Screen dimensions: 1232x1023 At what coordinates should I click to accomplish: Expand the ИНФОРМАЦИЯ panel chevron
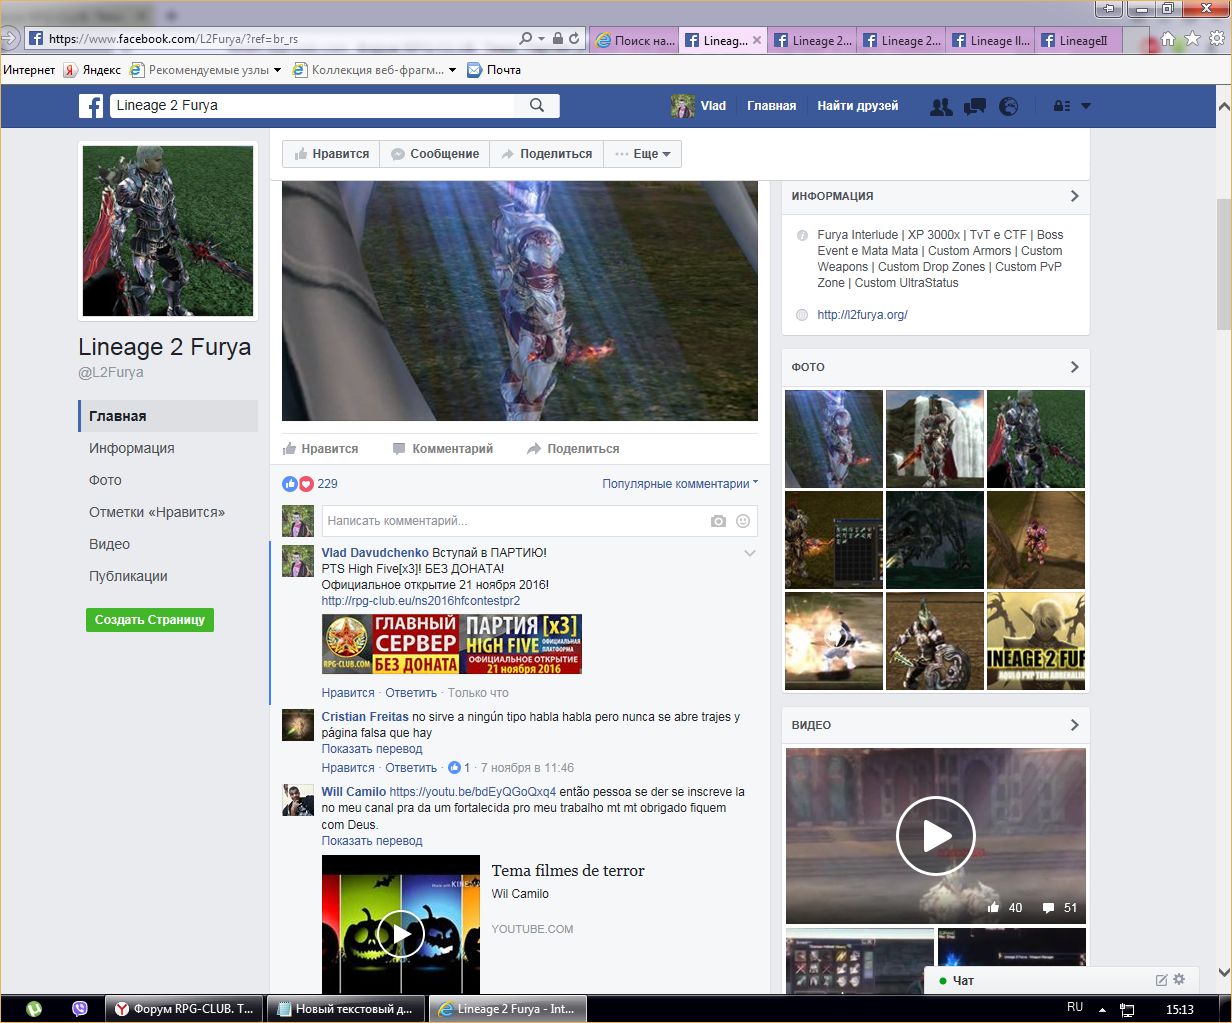point(1075,196)
